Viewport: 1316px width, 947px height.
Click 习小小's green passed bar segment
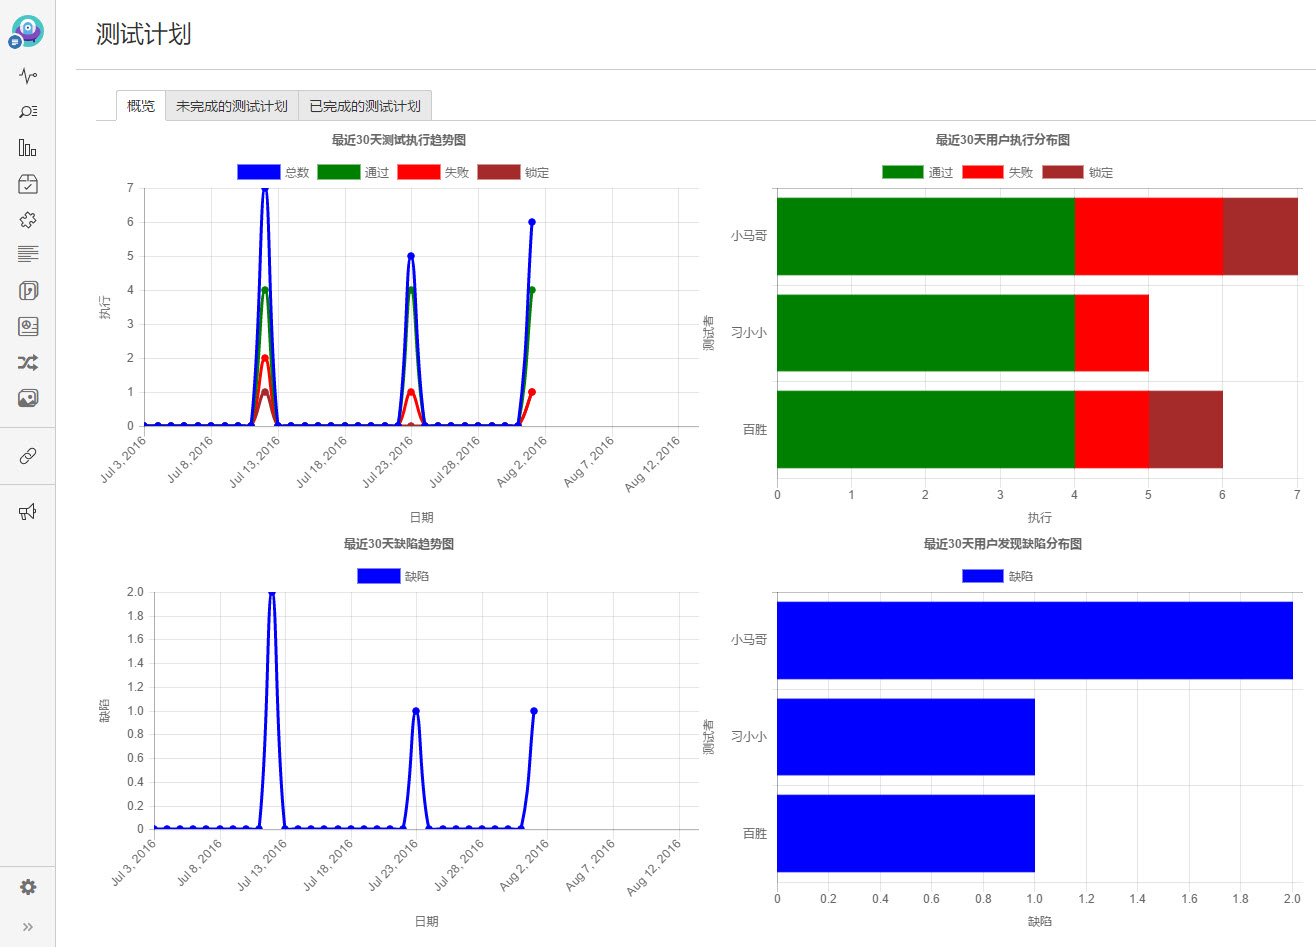(x=926, y=333)
